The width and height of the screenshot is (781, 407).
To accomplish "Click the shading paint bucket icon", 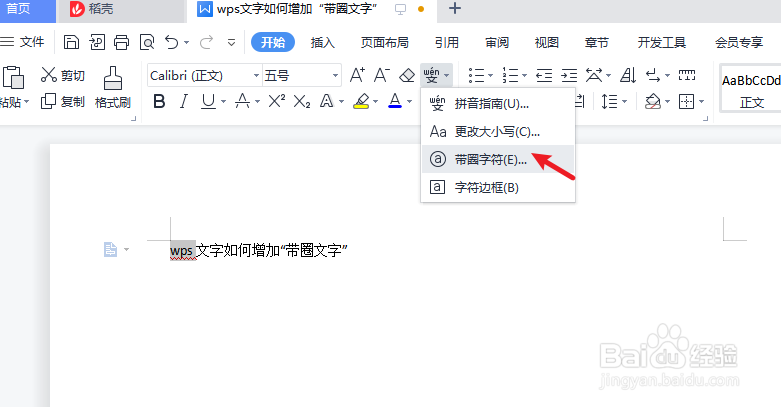I will pos(652,102).
